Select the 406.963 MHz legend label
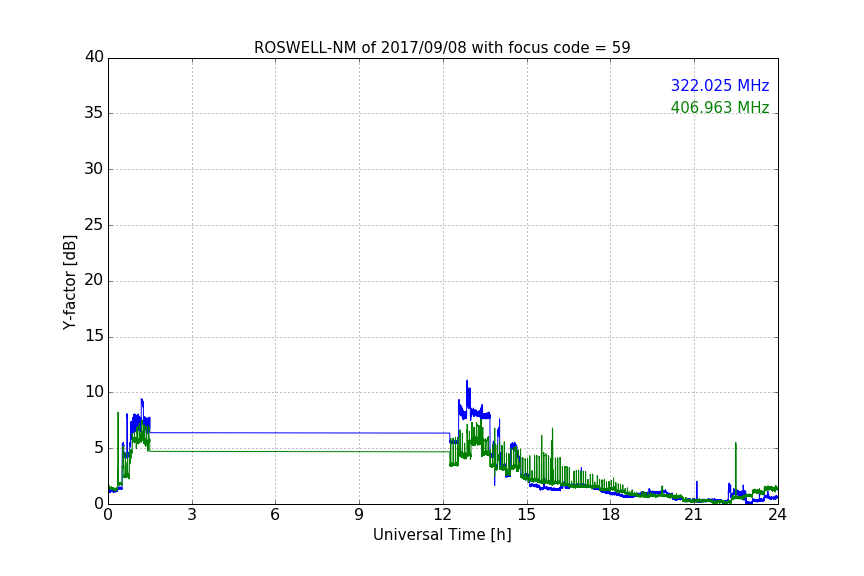Screen dimensions: 864x576 click(x=720, y=107)
